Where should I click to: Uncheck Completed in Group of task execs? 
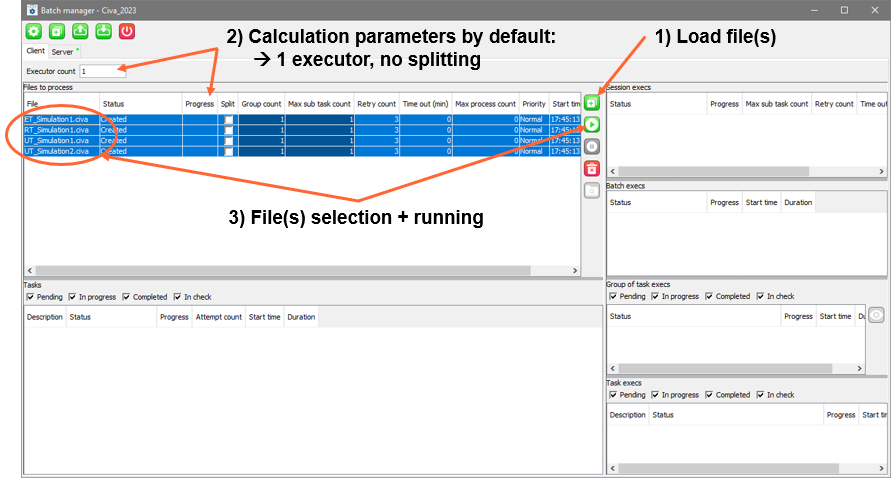coord(710,296)
